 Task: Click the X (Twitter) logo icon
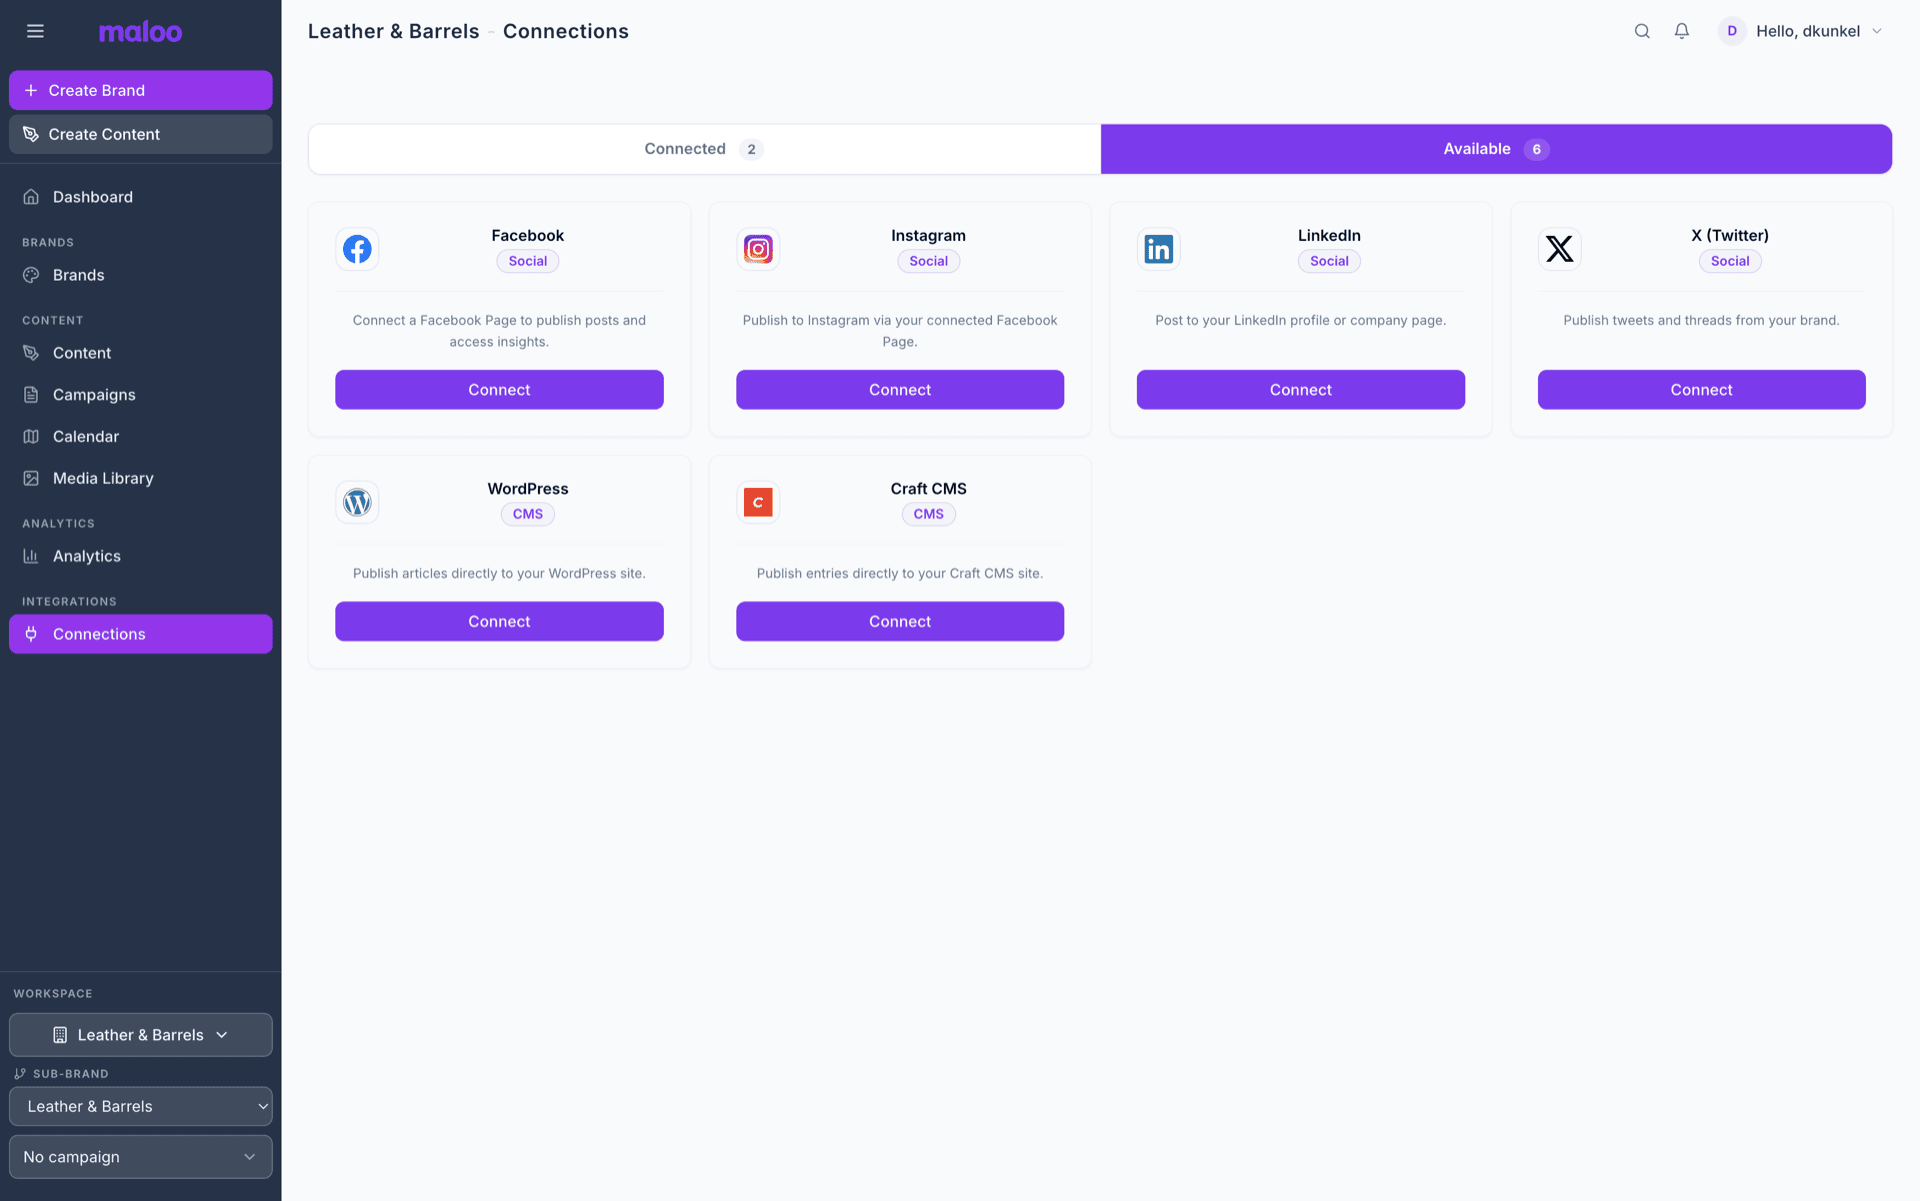1559,249
